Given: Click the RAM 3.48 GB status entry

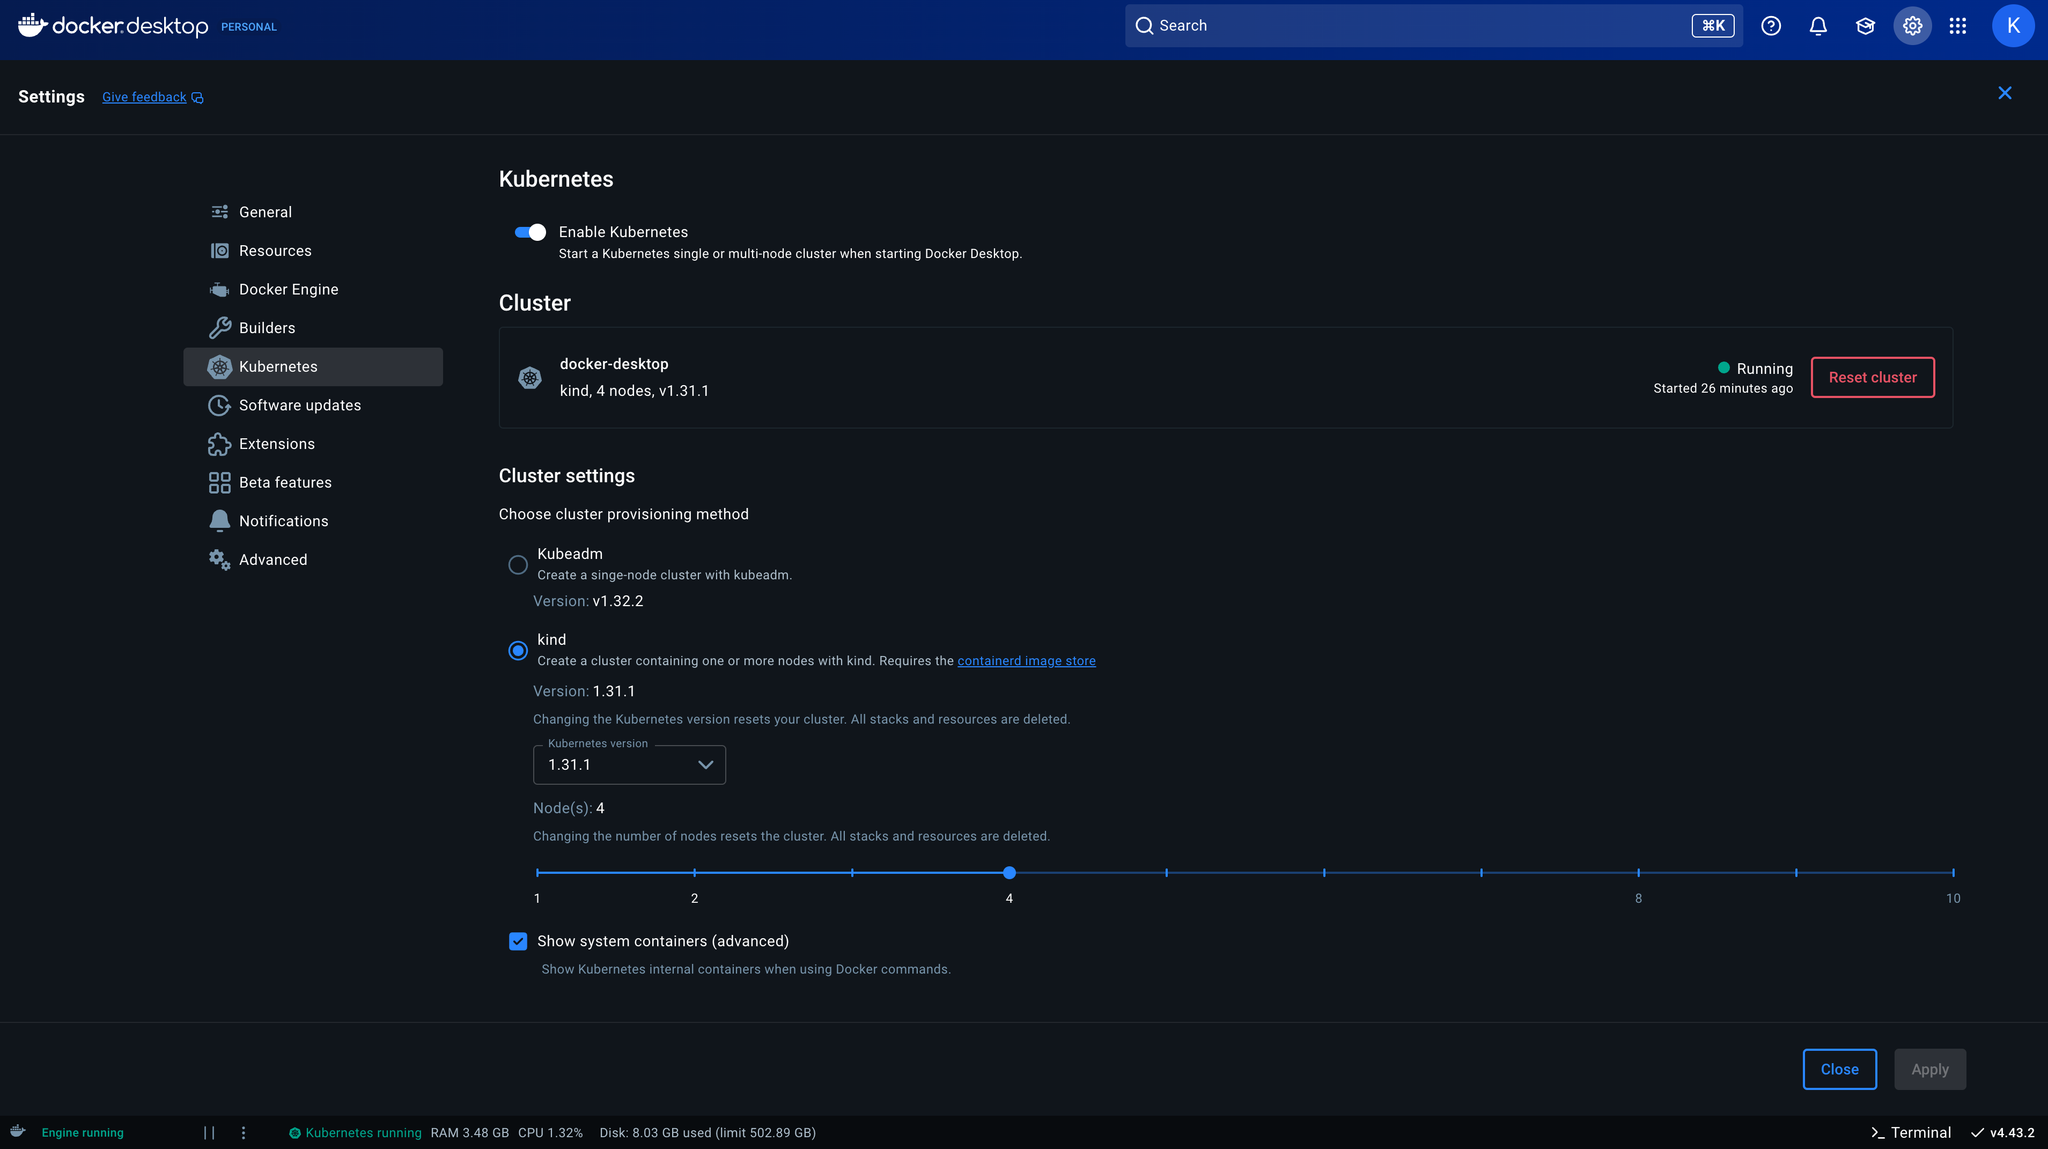Looking at the screenshot, I should pyautogui.click(x=470, y=1133).
